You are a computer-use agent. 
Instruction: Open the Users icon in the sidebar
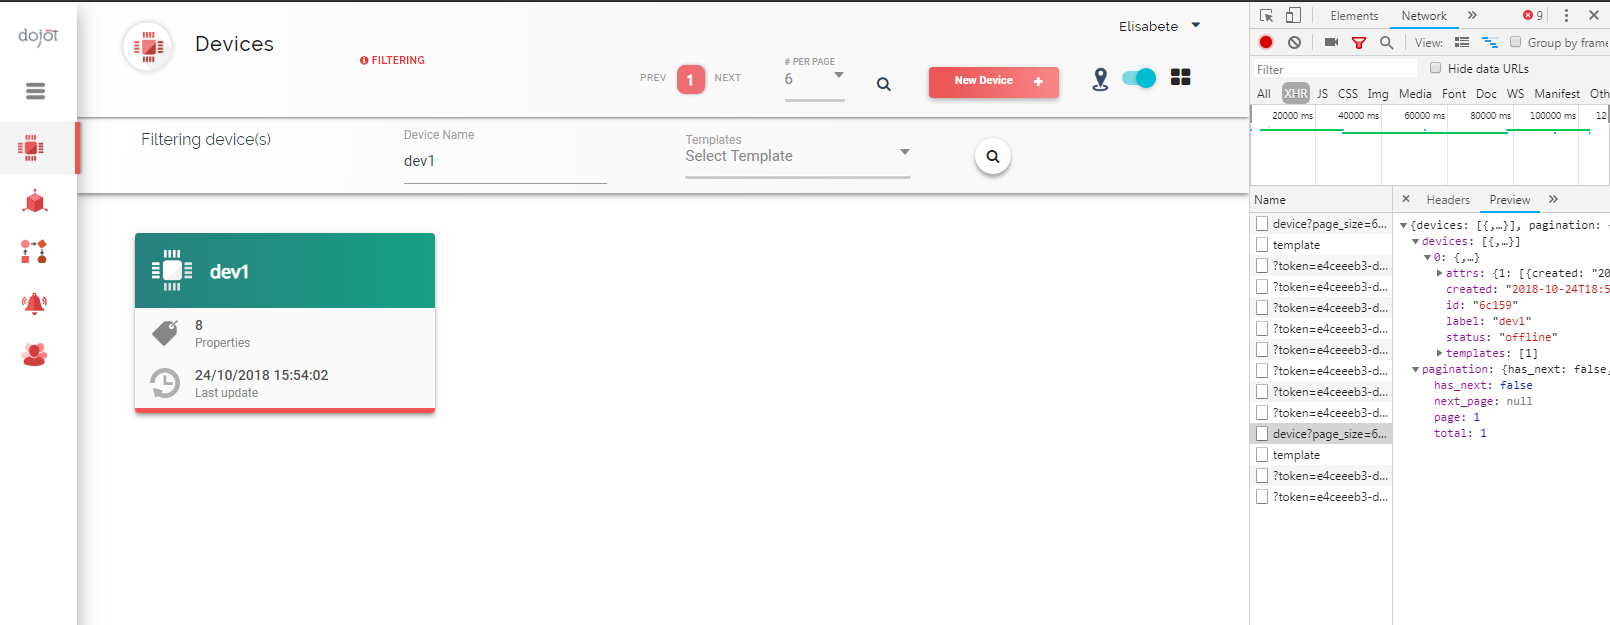coord(34,354)
